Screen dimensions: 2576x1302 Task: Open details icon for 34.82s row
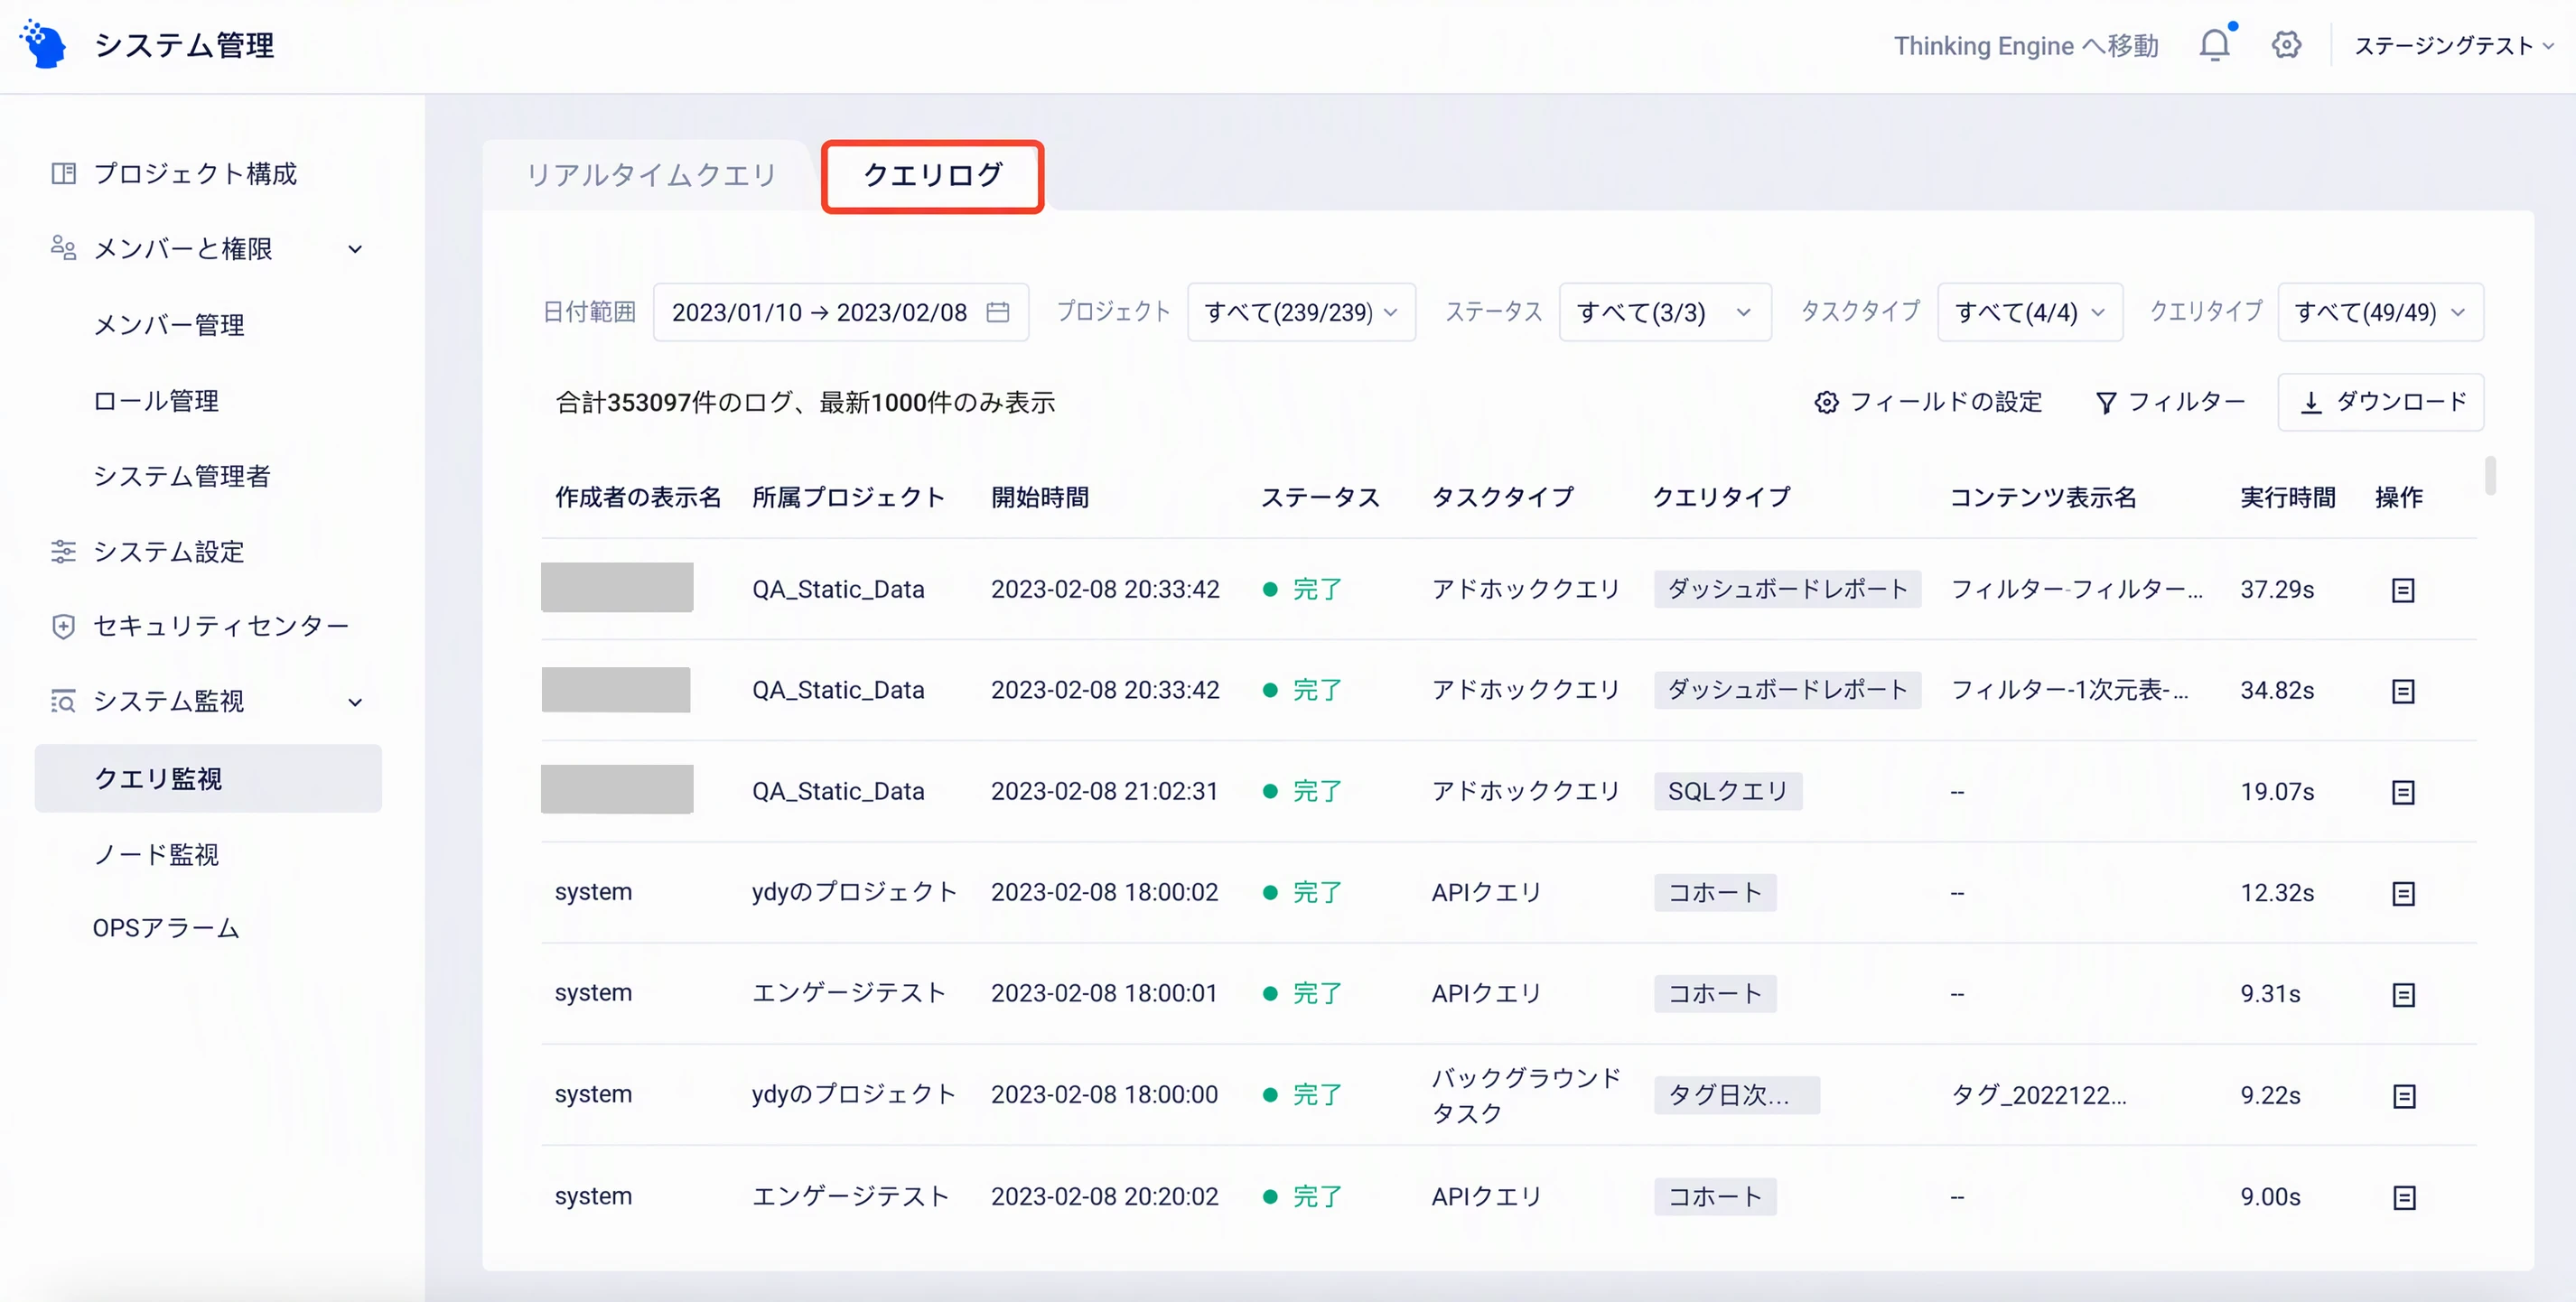click(2403, 691)
